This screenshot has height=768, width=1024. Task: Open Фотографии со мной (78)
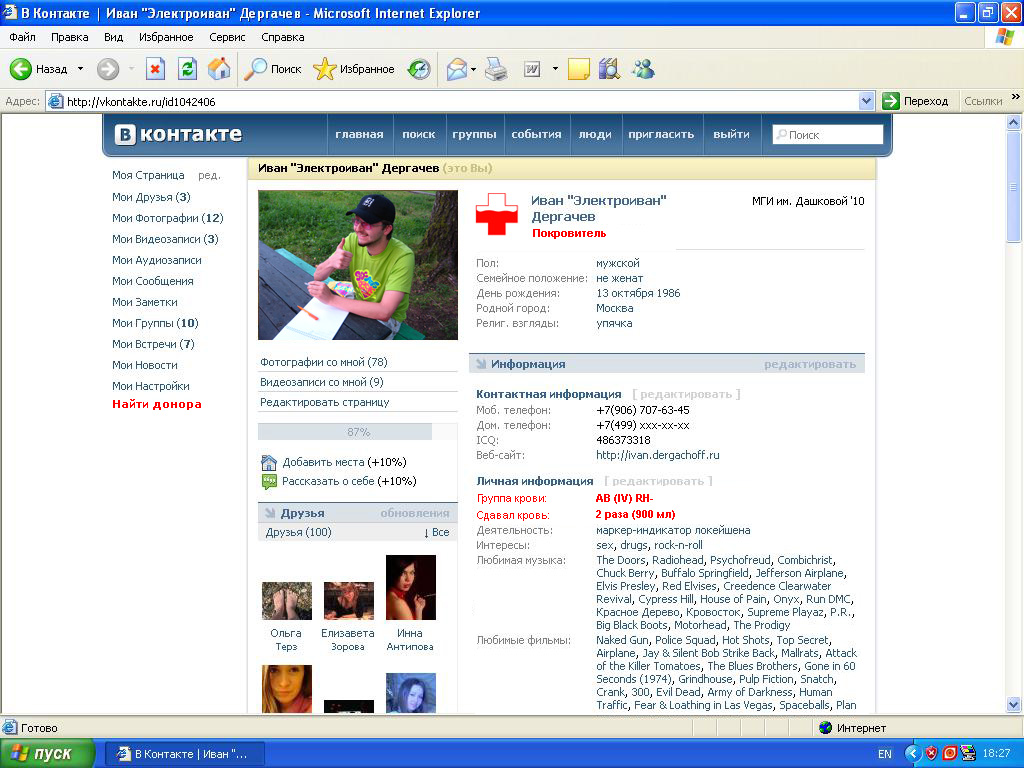click(x=324, y=362)
